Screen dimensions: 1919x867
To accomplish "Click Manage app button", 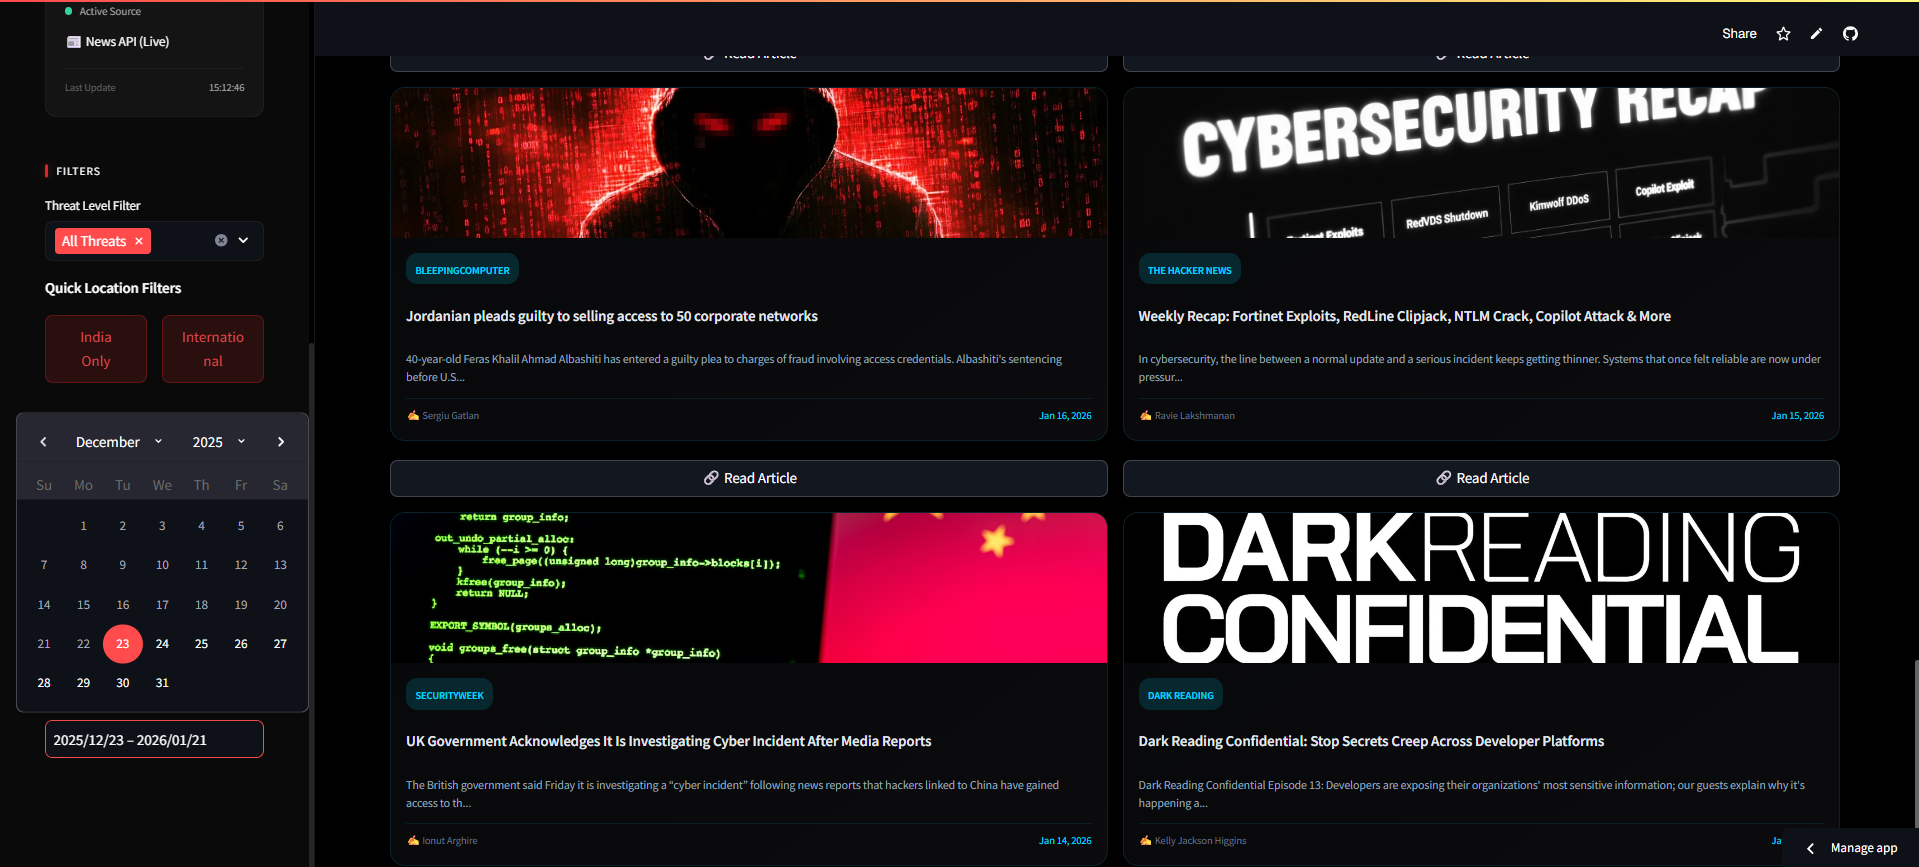I will point(1863,848).
